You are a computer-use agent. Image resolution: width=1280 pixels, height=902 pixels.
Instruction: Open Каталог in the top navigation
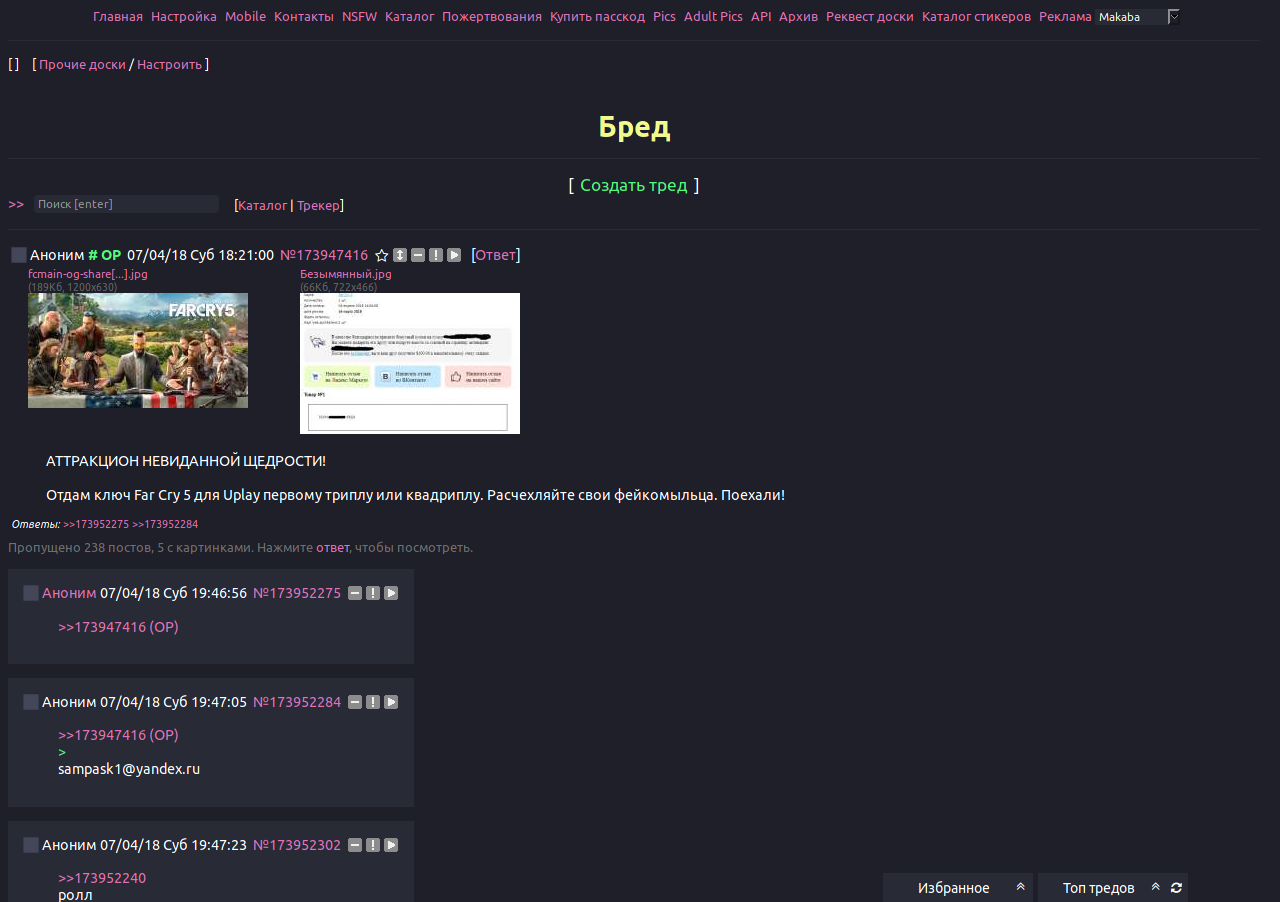tap(410, 17)
